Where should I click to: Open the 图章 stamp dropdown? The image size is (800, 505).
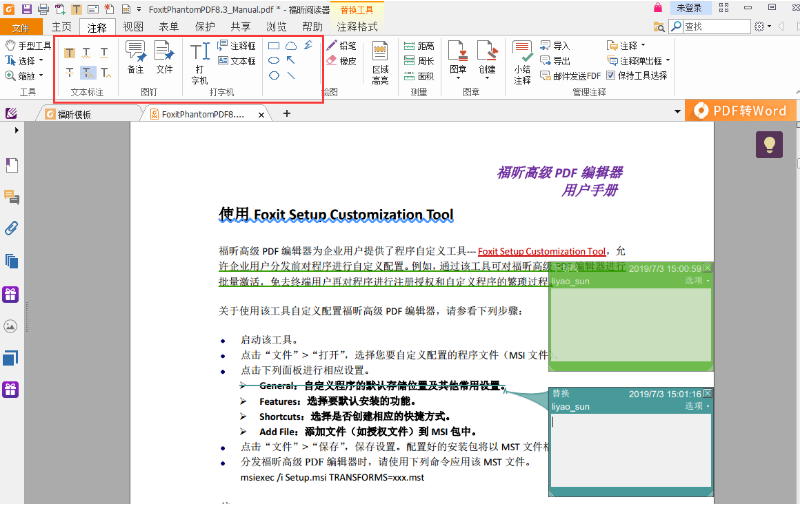tap(458, 78)
